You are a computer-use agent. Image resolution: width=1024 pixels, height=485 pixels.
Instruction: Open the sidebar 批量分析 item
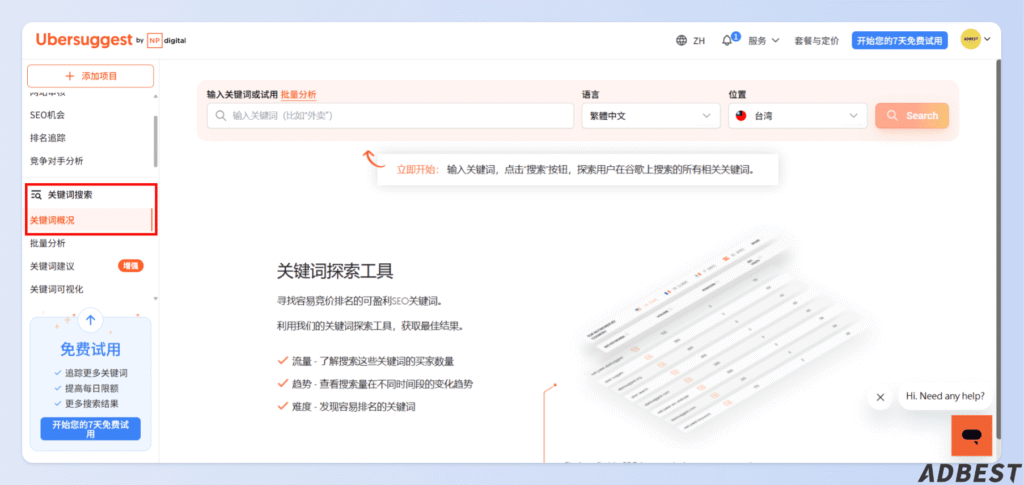pyautogui.click(x=47, y=243)
